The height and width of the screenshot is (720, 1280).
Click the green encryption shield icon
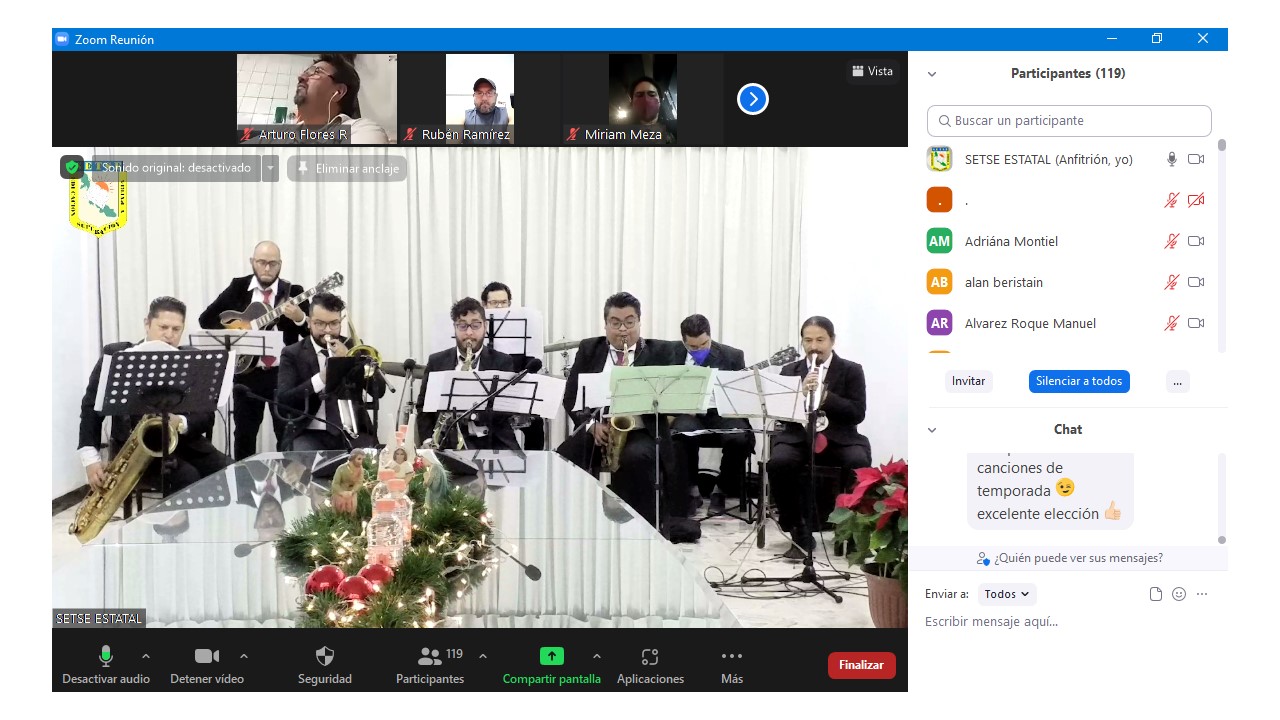tap(72, 168)
